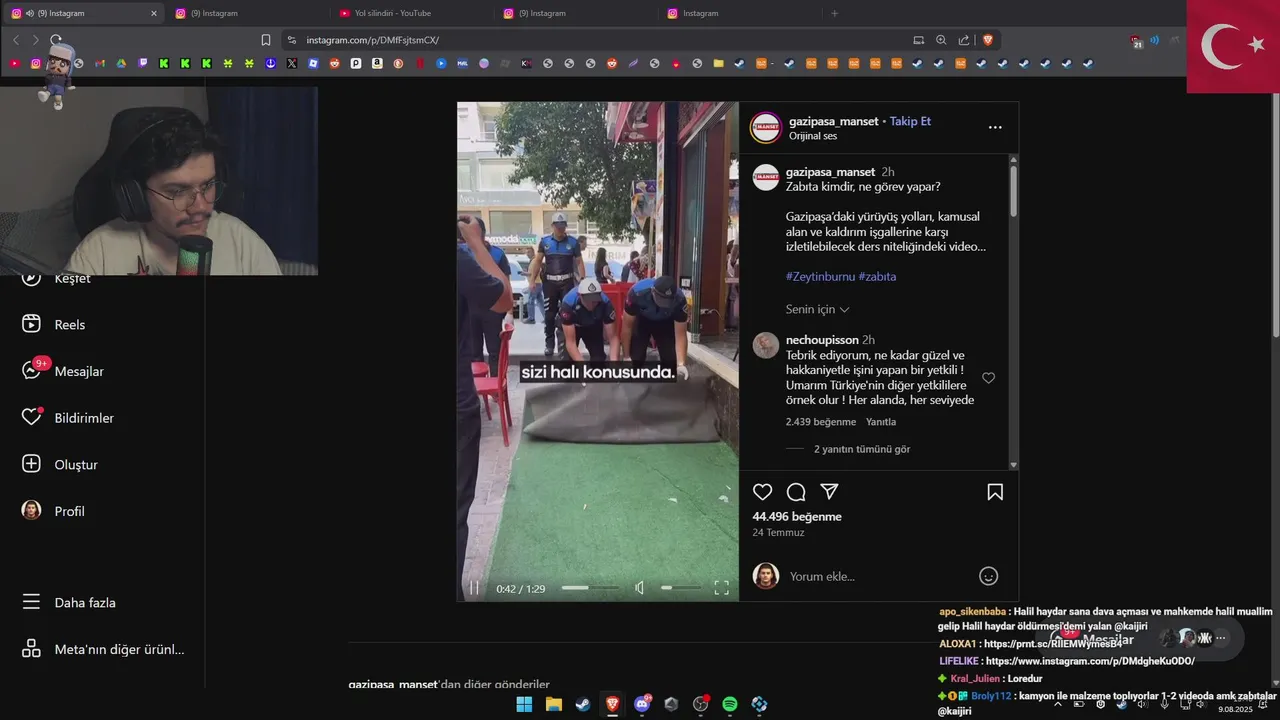
Task: Click the Yorum ekle comment field
Action: point(878,576)
